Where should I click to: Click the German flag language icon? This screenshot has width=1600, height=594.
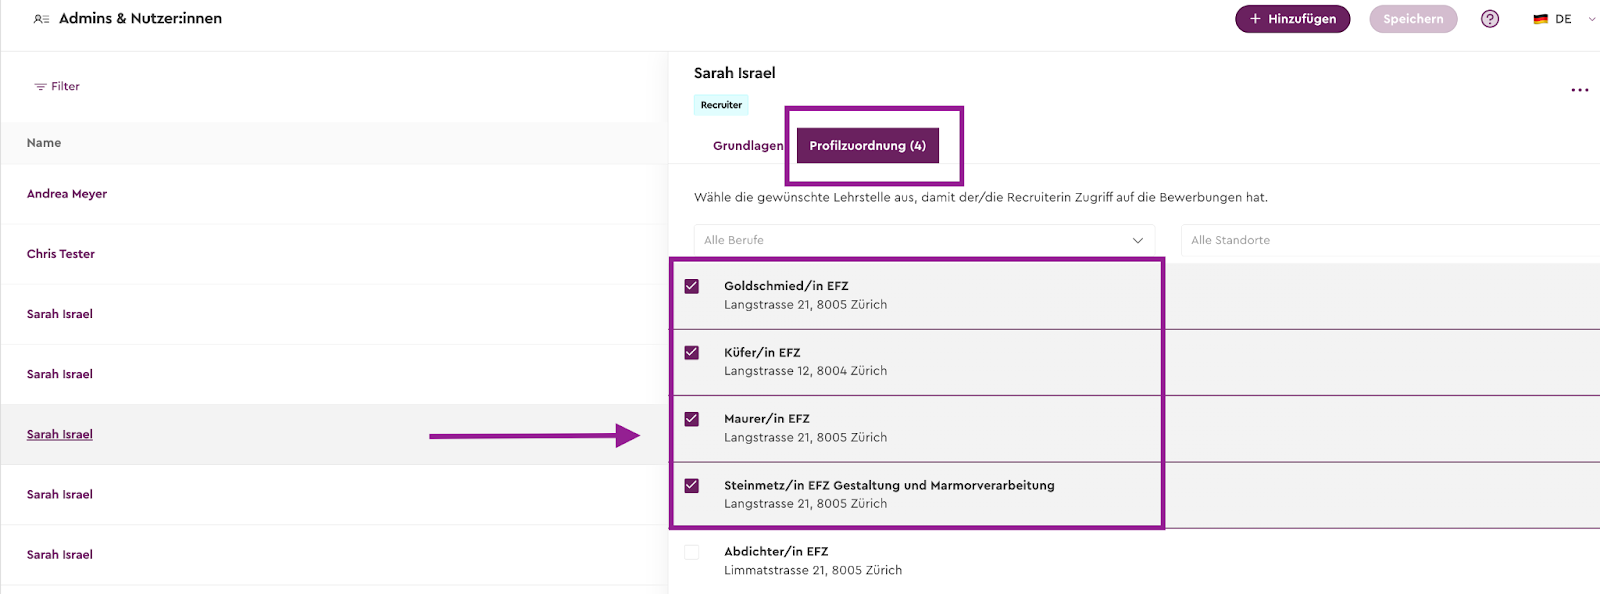pos(1540,19)
